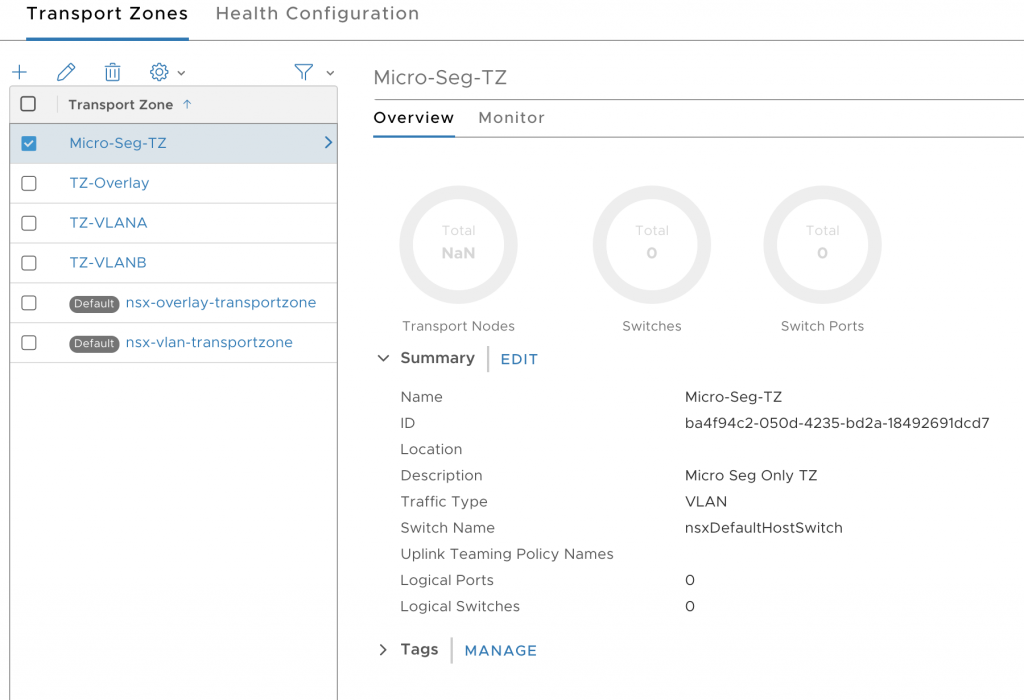
Task: Open the Health Configuration tab
Action: tap(317, 14)
